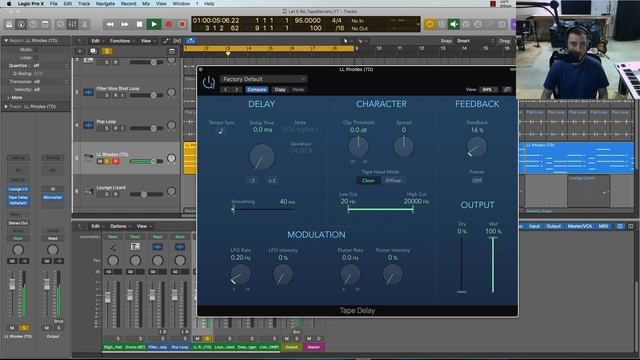Toggle the yellow global solo S button
Image resolution: width=640 pixels, height=360 pixels.
pyautogui.click(x=107, y=51)
